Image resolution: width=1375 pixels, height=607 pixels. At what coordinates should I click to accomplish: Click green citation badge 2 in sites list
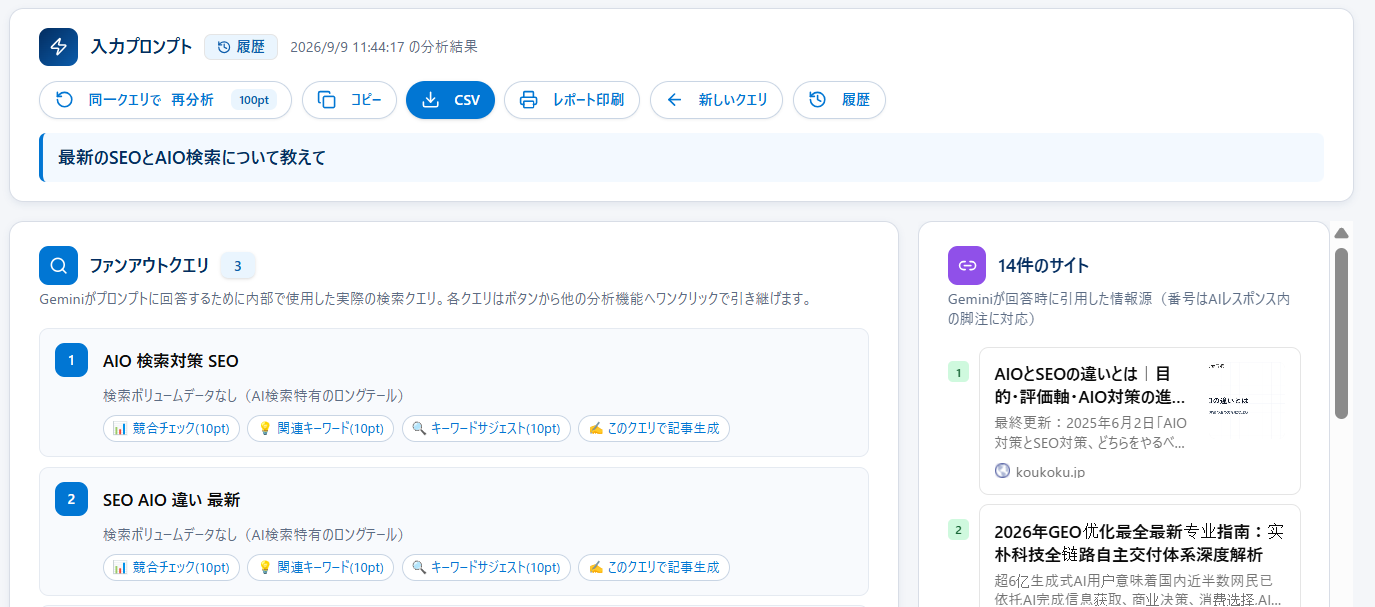[958, 530]
